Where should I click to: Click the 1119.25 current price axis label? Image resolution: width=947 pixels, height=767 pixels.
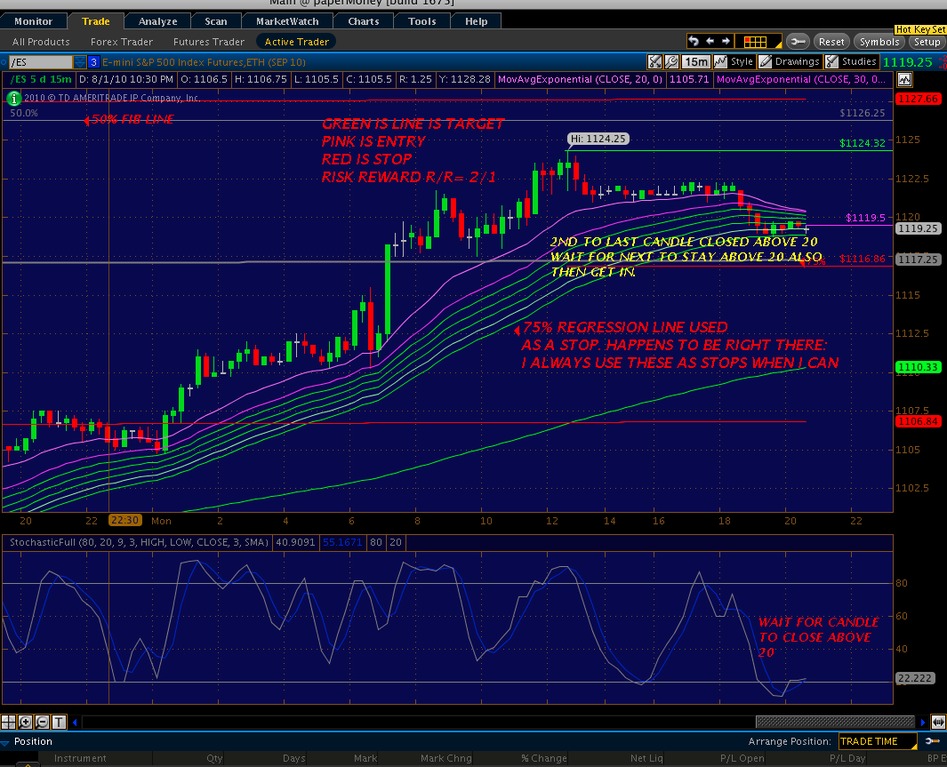(x=917, y=228)
